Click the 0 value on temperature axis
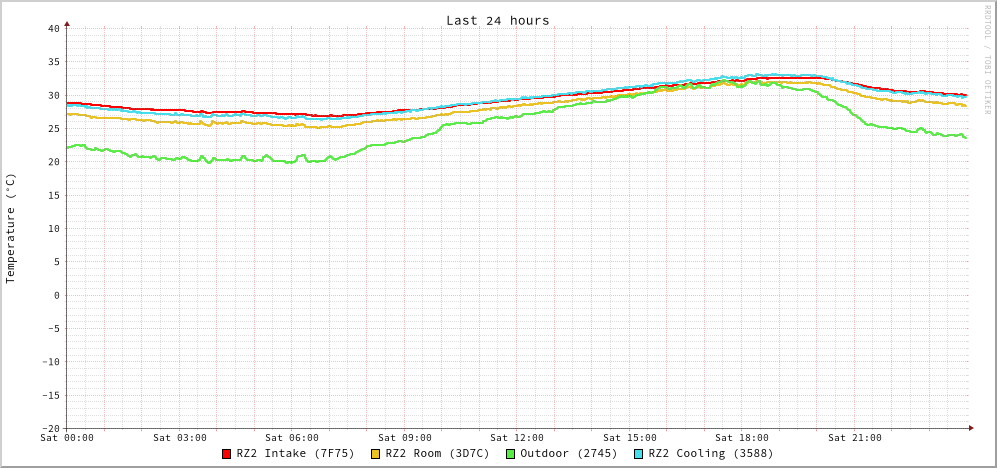This screenshot has height=468, width=997. point(57,295)
